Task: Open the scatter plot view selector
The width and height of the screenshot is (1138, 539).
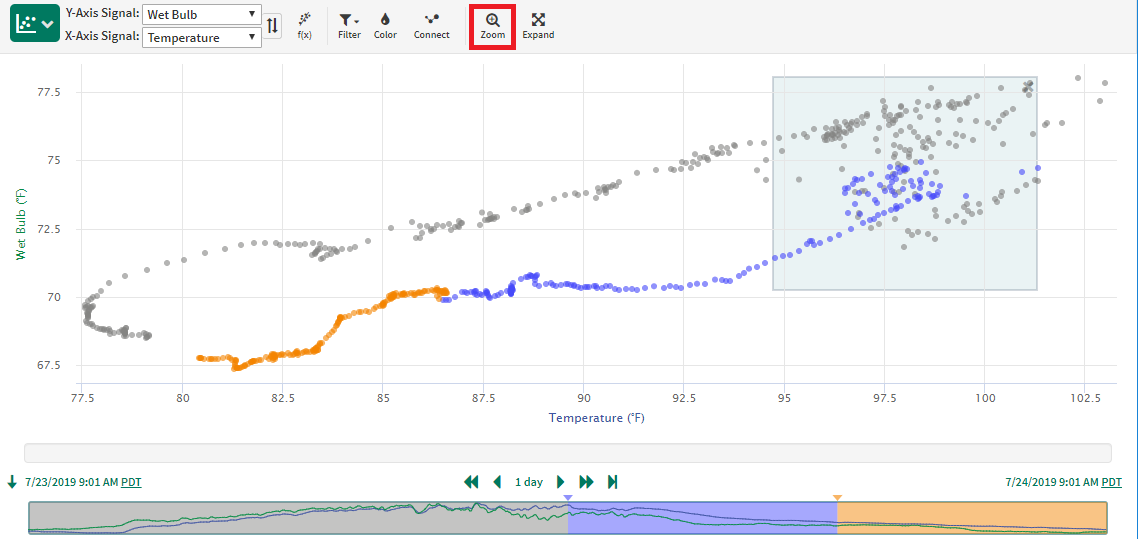Action: 35,24
